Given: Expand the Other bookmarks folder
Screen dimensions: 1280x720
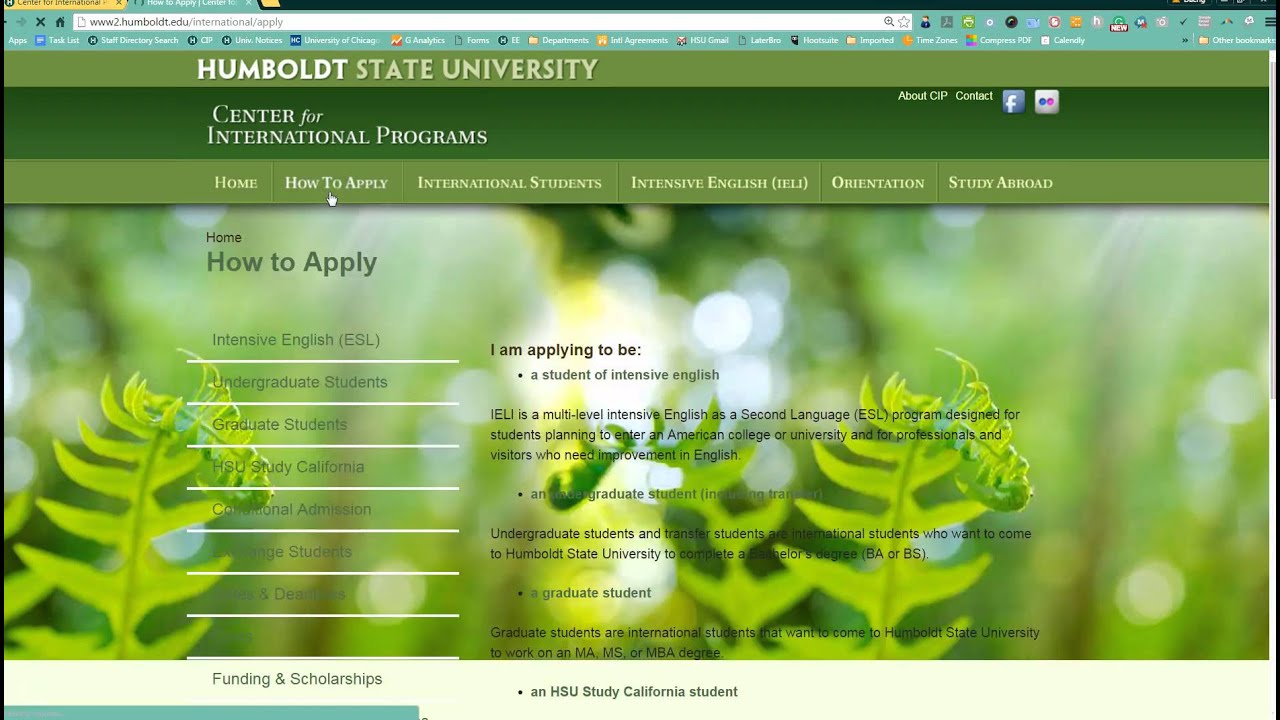Looking at the screenshot, I should [x=1236, y=41].
